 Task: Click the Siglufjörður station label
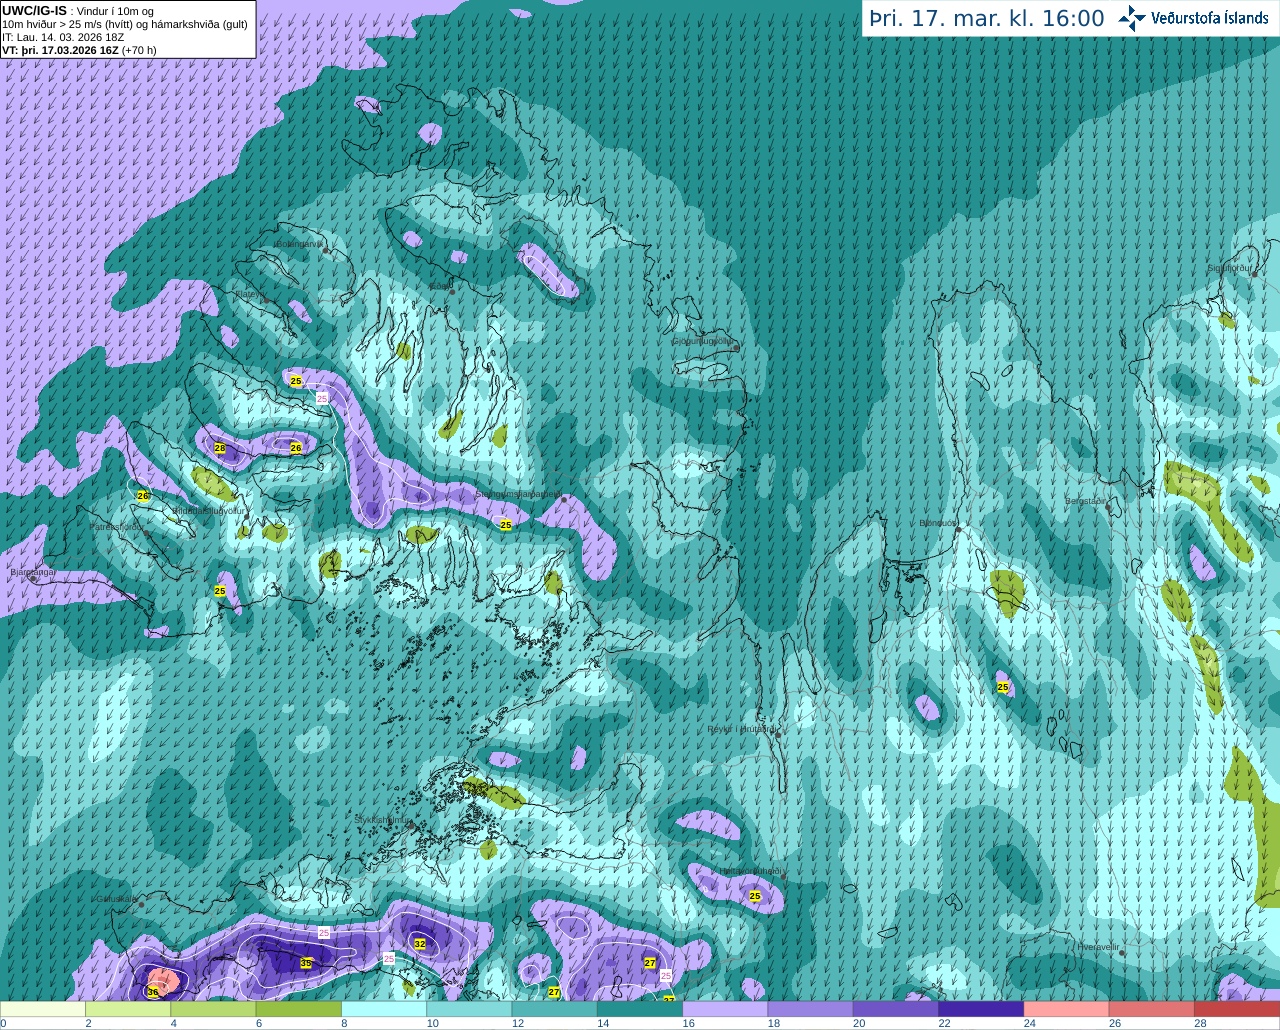tap(1229, 268)
